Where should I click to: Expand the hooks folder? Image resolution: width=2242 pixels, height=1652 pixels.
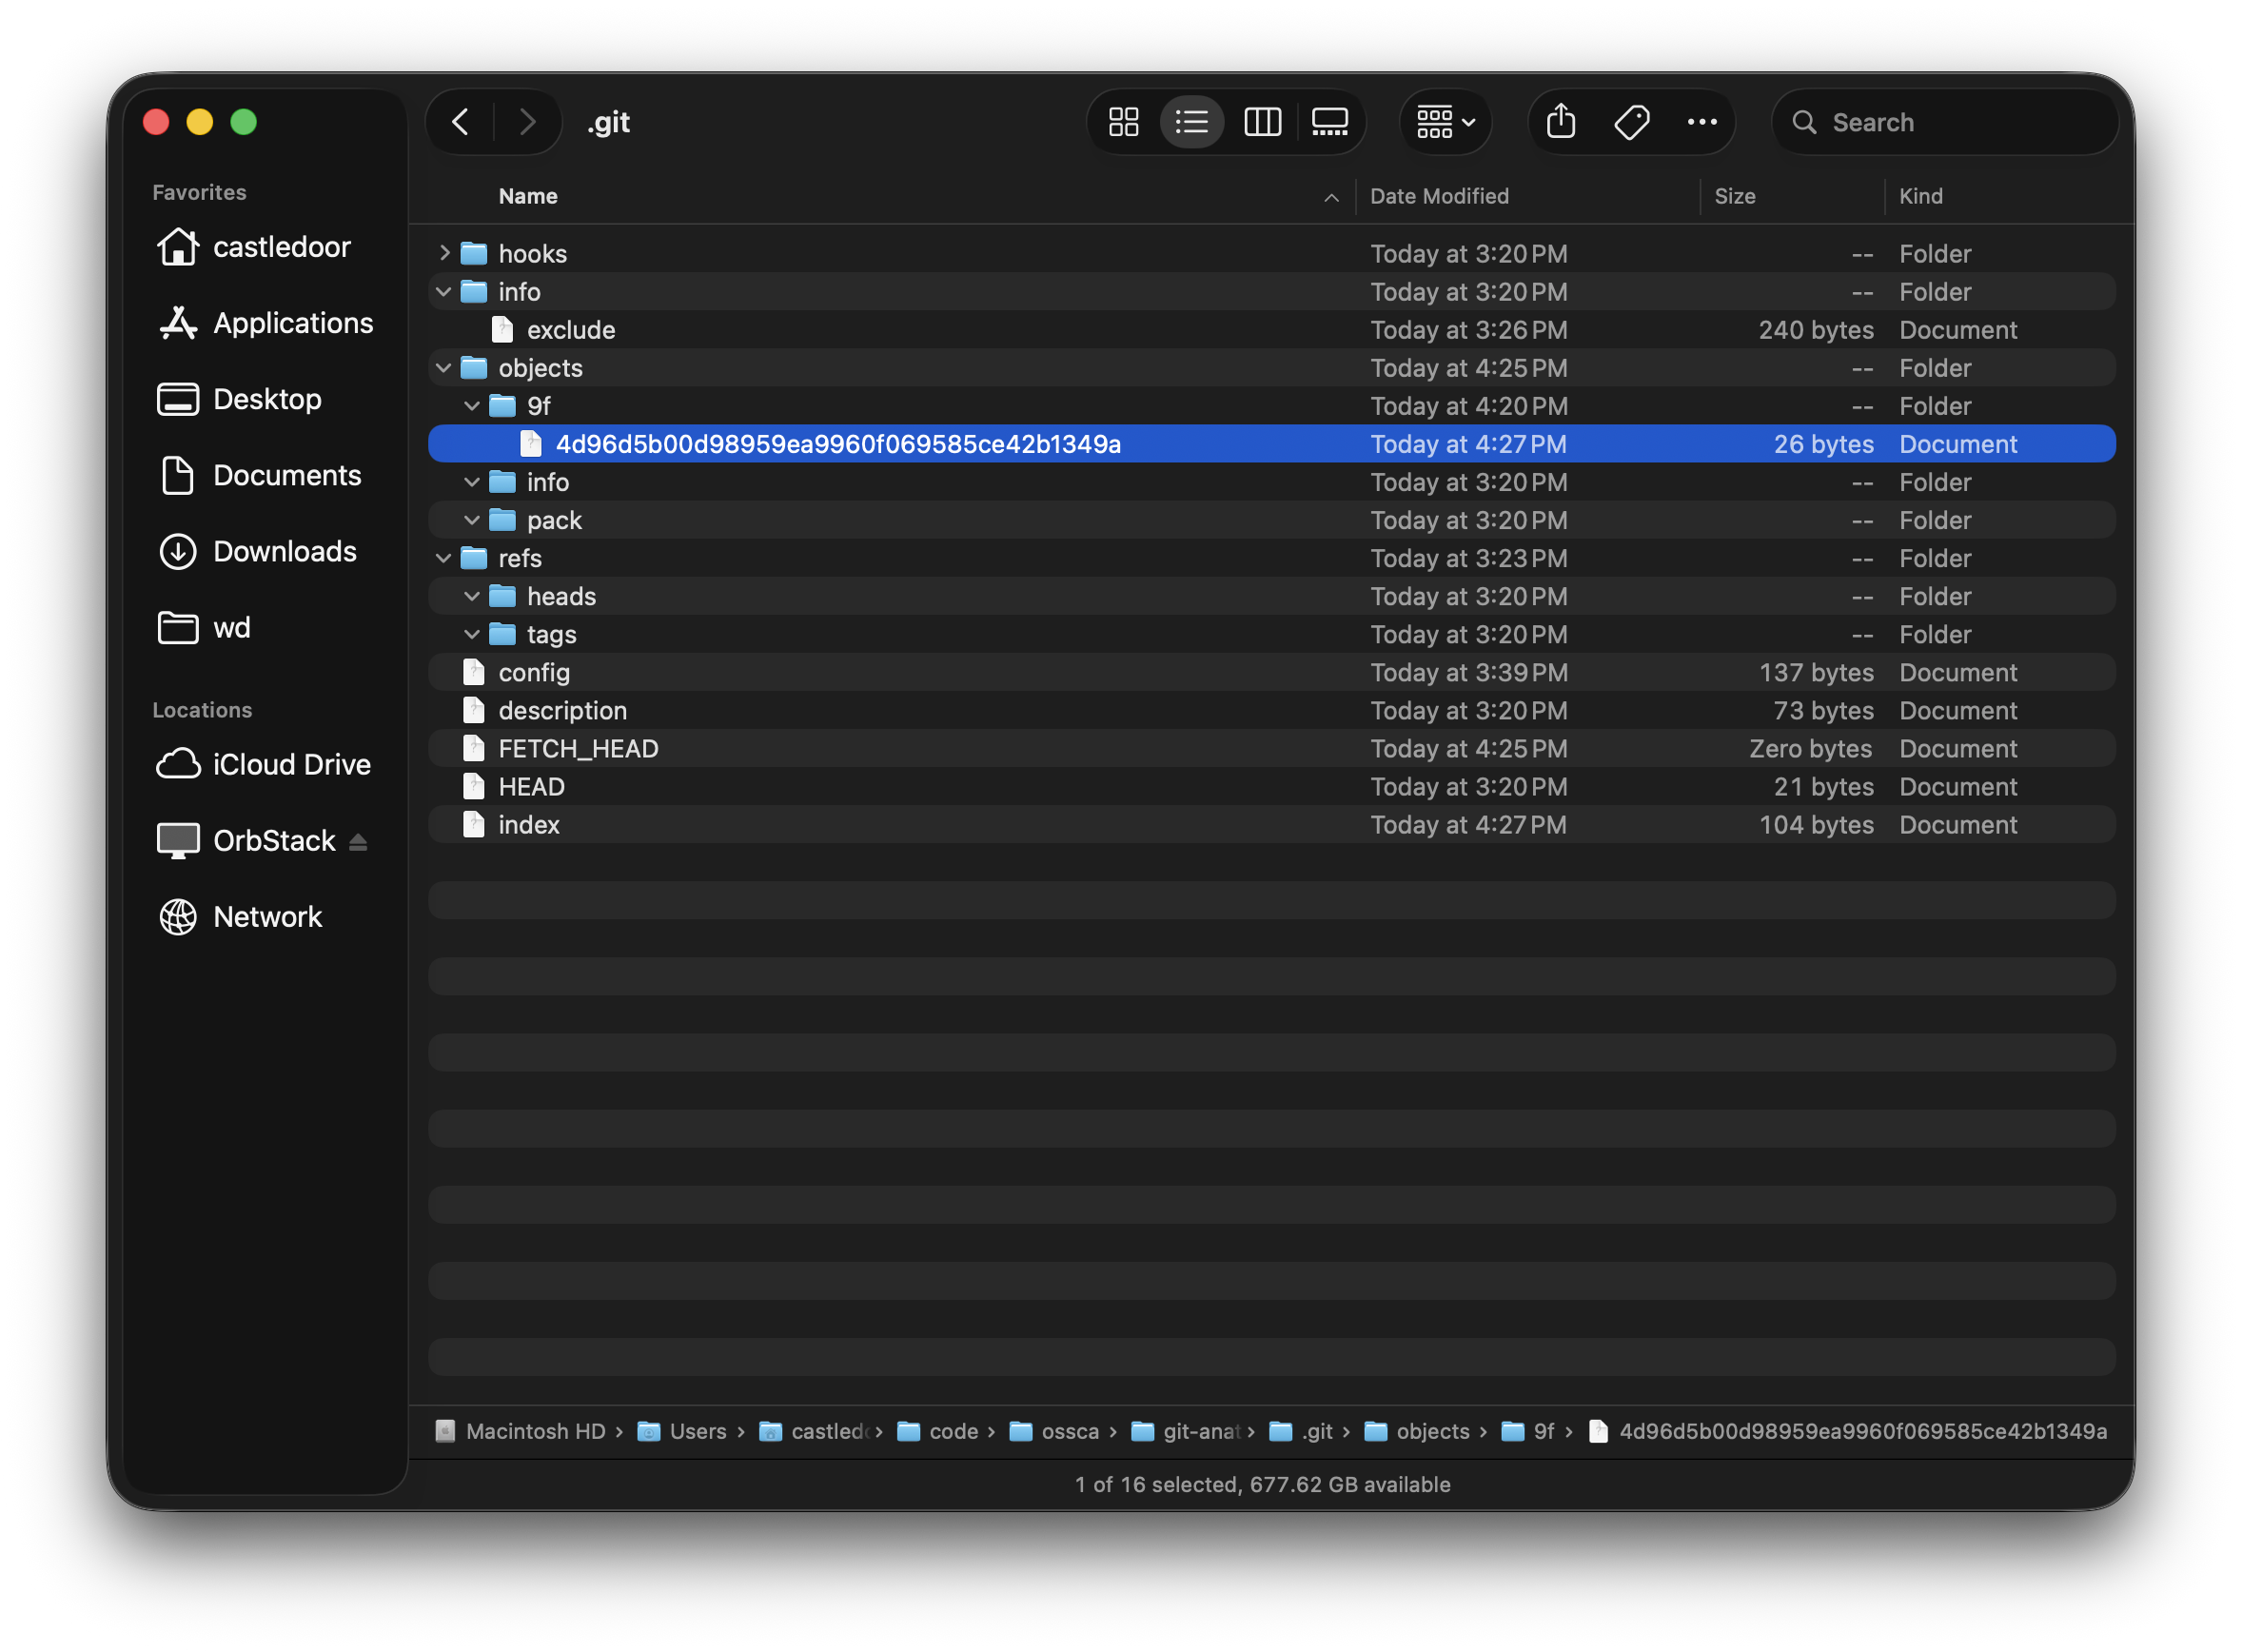(x=444, y=254)
